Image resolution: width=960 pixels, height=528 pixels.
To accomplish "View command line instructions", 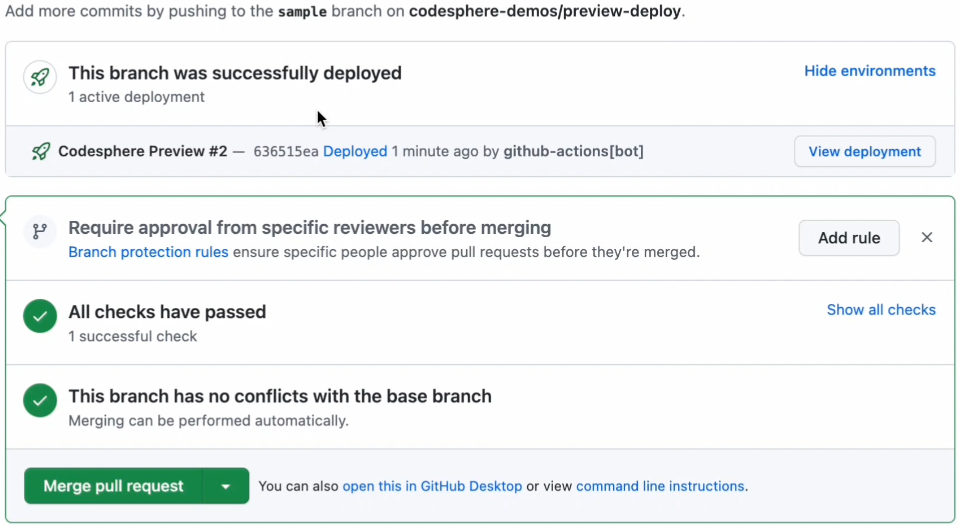I will tap(660, 486).
